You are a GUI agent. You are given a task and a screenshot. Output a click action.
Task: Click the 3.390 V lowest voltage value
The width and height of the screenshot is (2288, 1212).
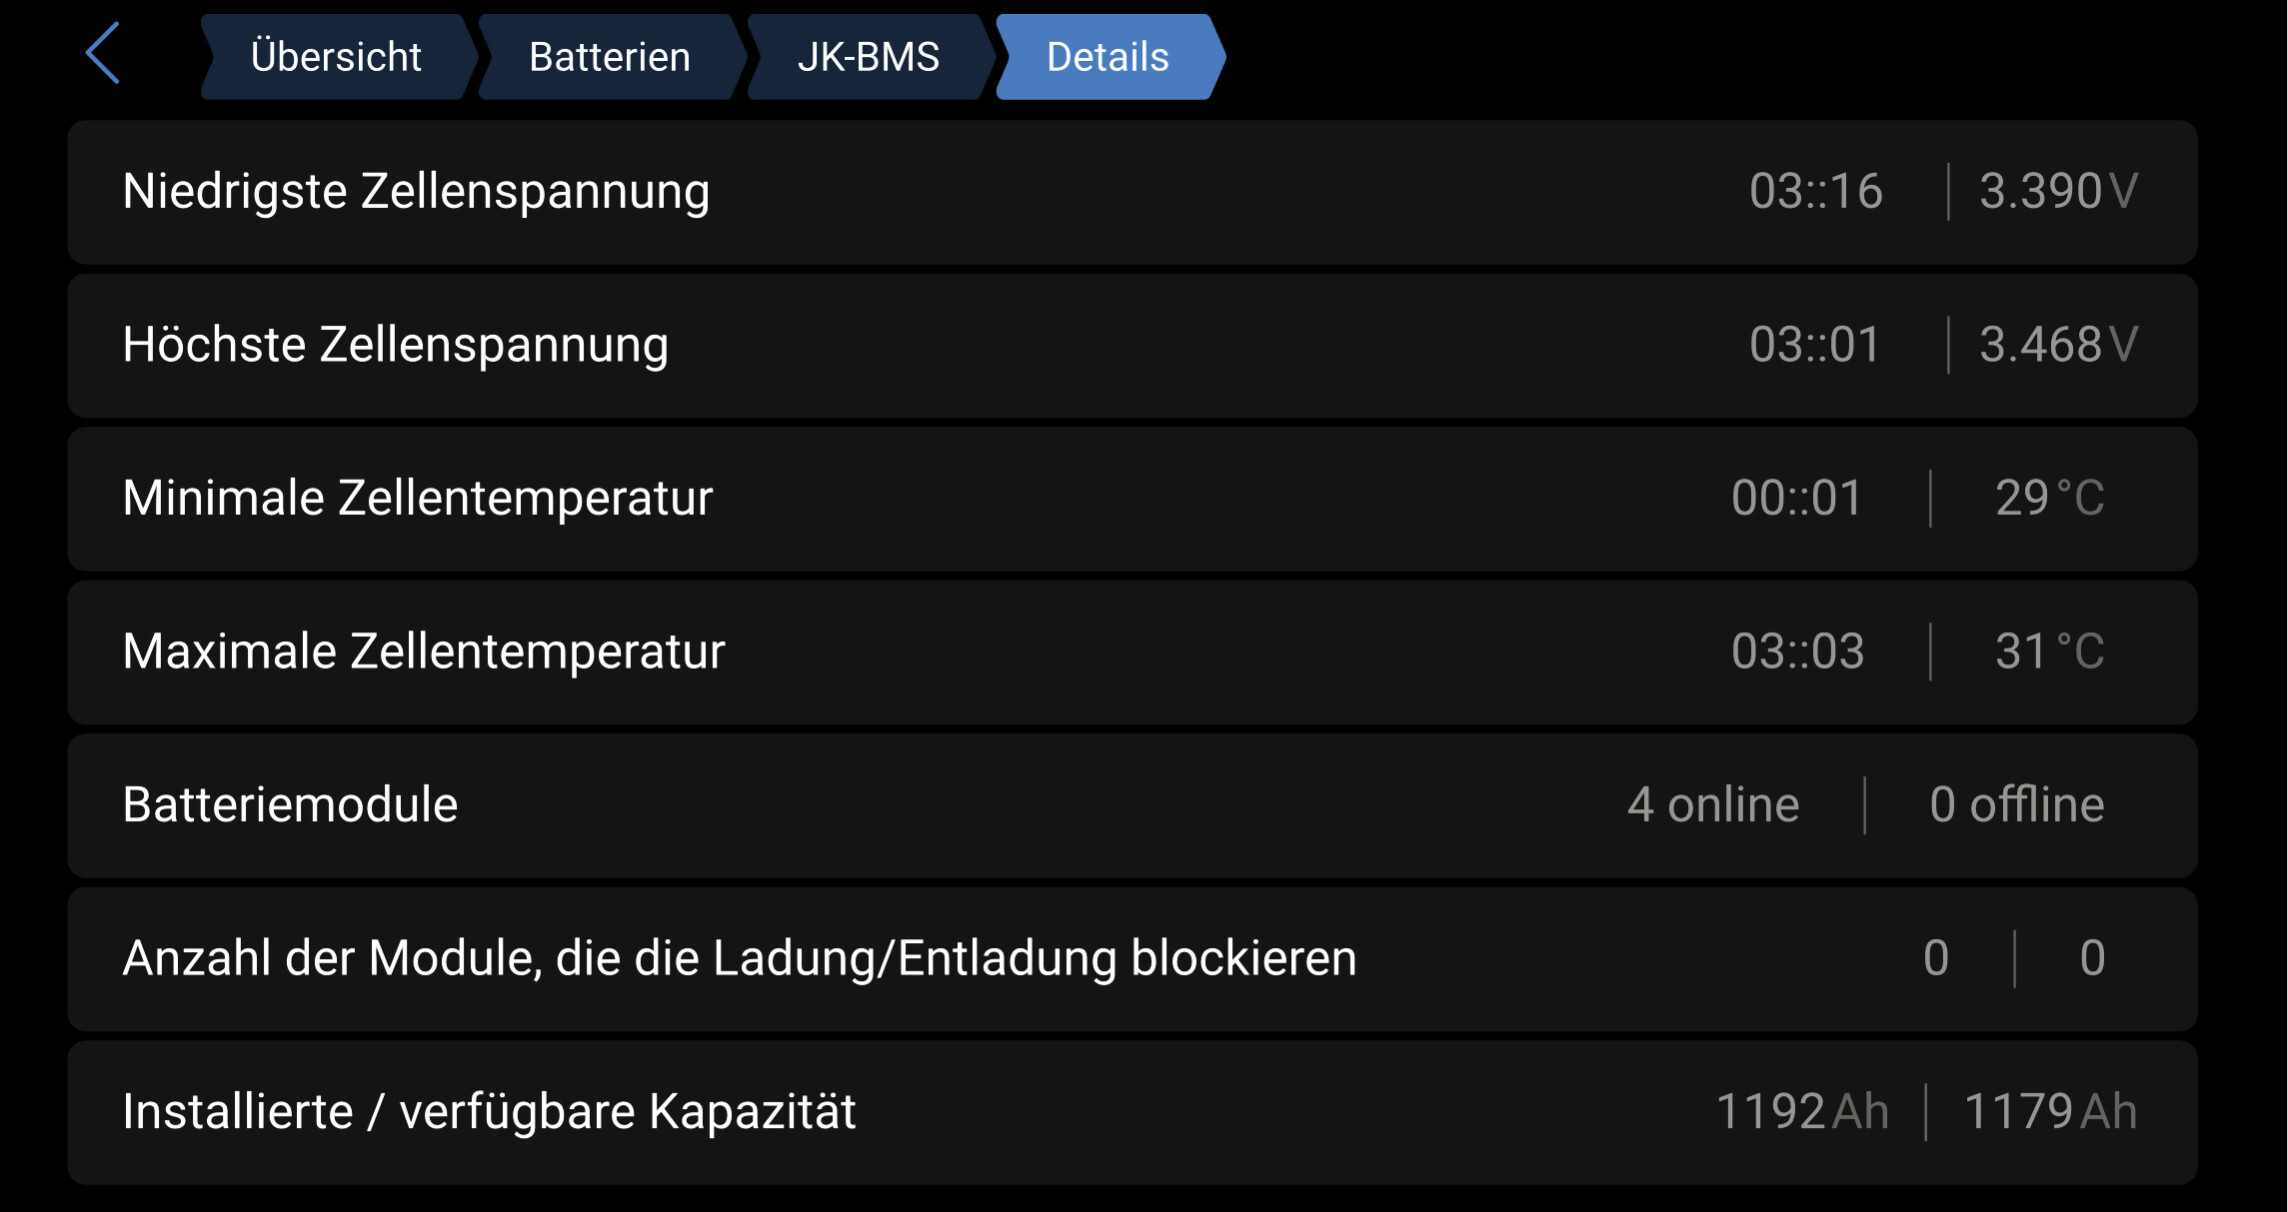(2059, 191)
